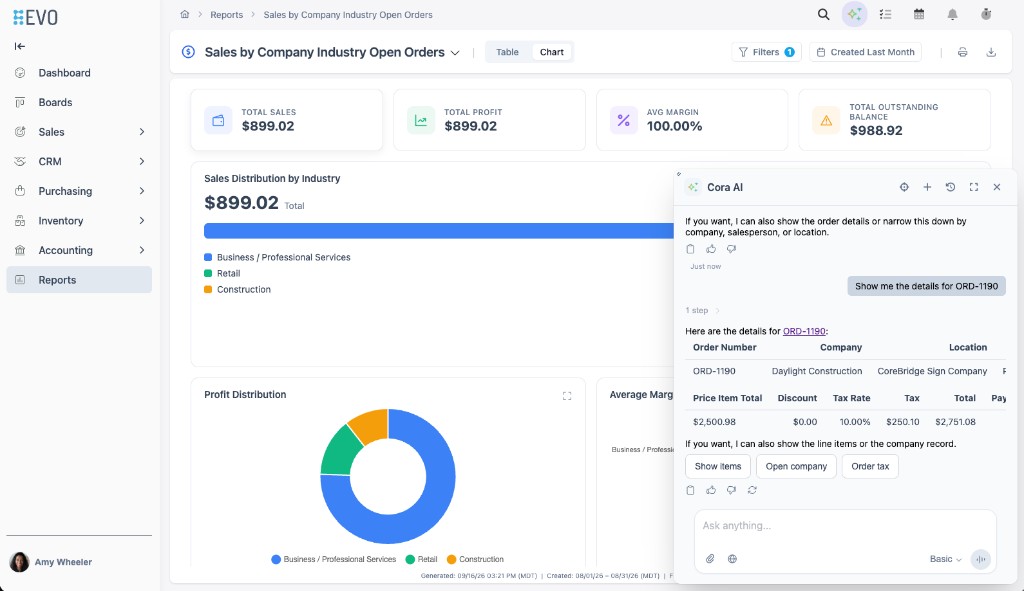Focus the Ask anything input
Screen dimensions: 1024x591
click(845, 526)
